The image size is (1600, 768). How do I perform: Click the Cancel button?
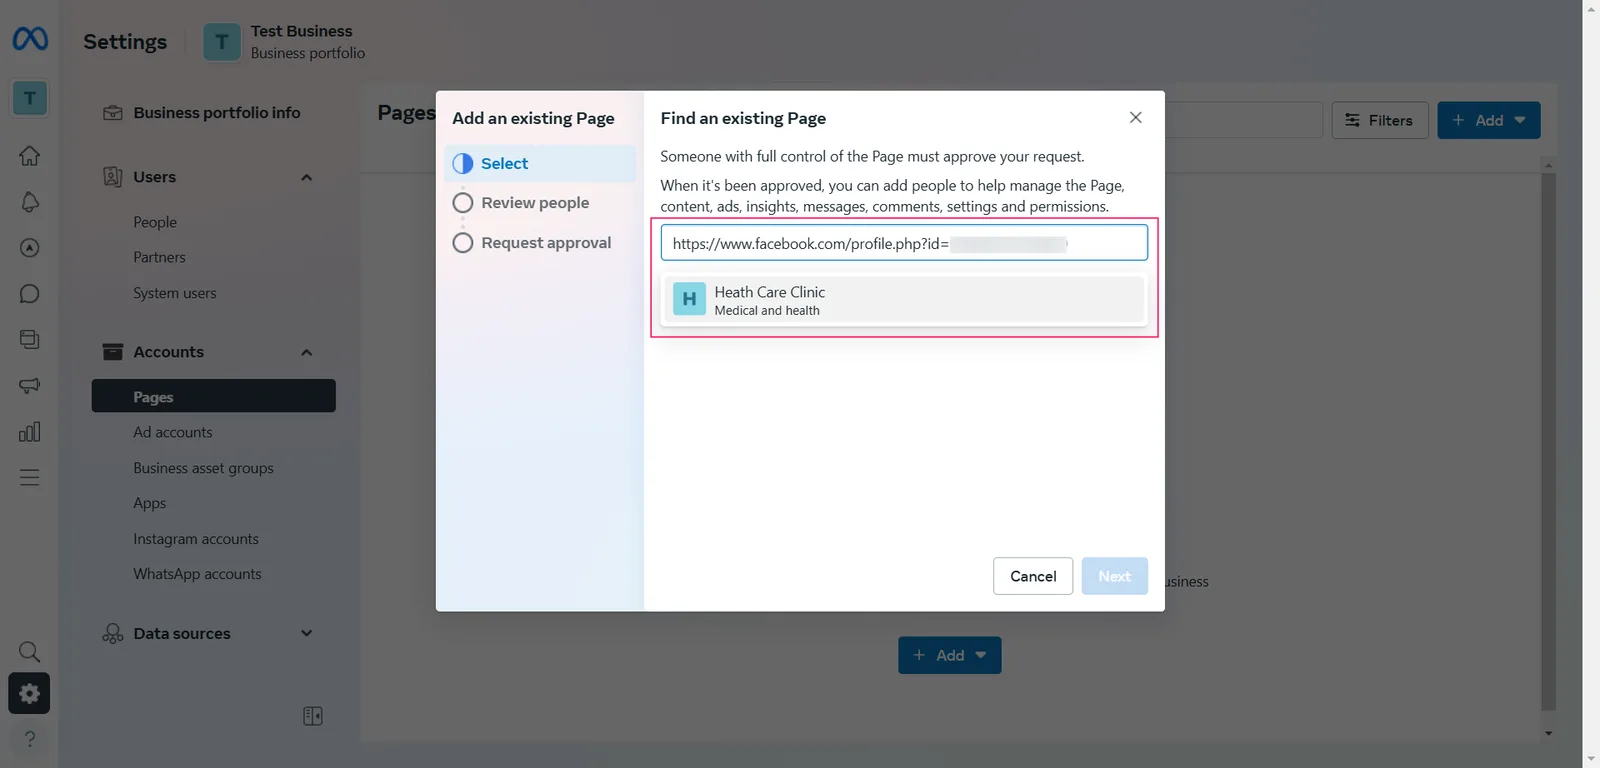click(1033, 576)
